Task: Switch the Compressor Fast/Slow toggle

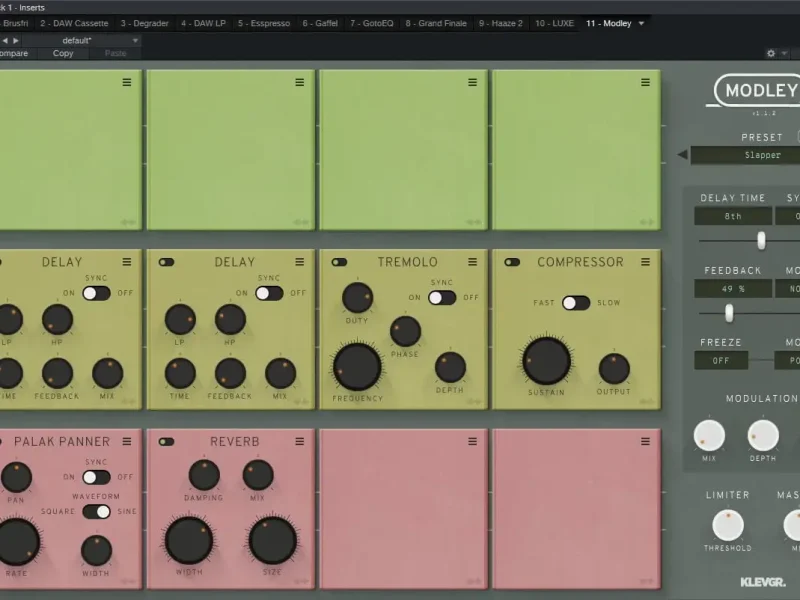Action: 576,303
